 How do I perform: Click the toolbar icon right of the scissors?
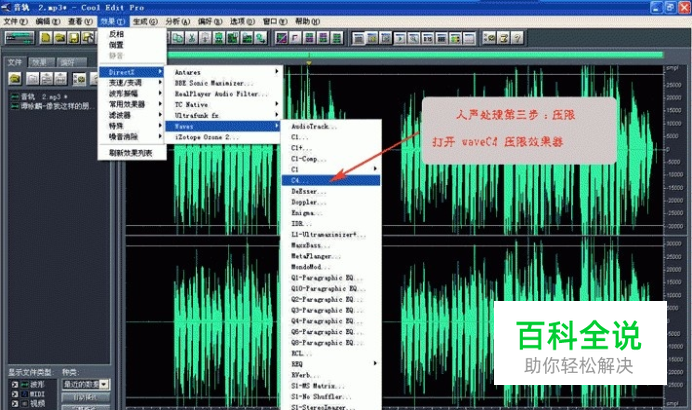[x=205, y=38]
